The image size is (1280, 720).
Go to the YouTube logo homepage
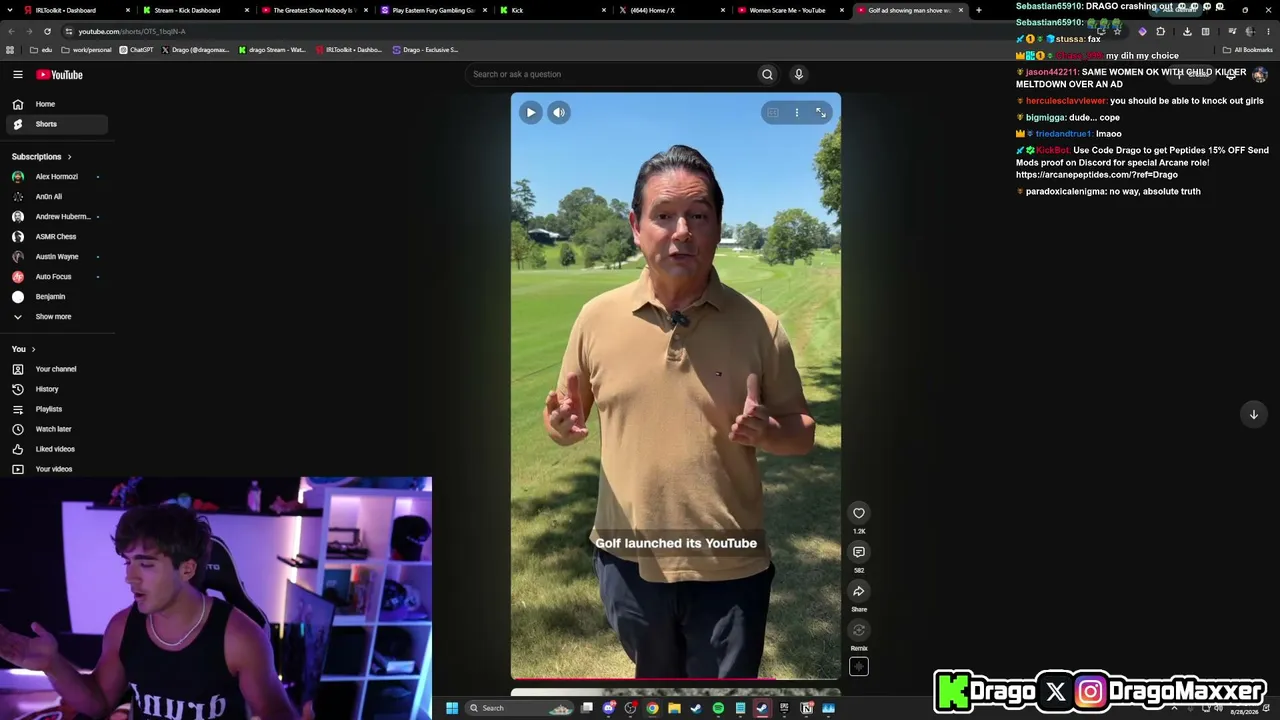[60, 74]
